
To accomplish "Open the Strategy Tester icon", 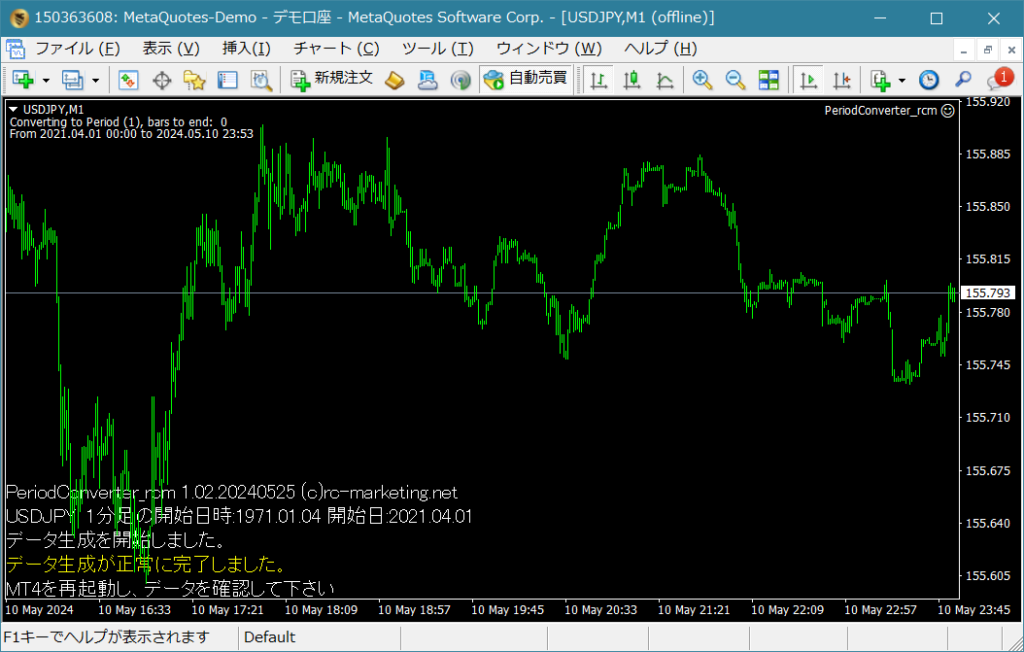I will pyautogui.click(x=261, y=80).
